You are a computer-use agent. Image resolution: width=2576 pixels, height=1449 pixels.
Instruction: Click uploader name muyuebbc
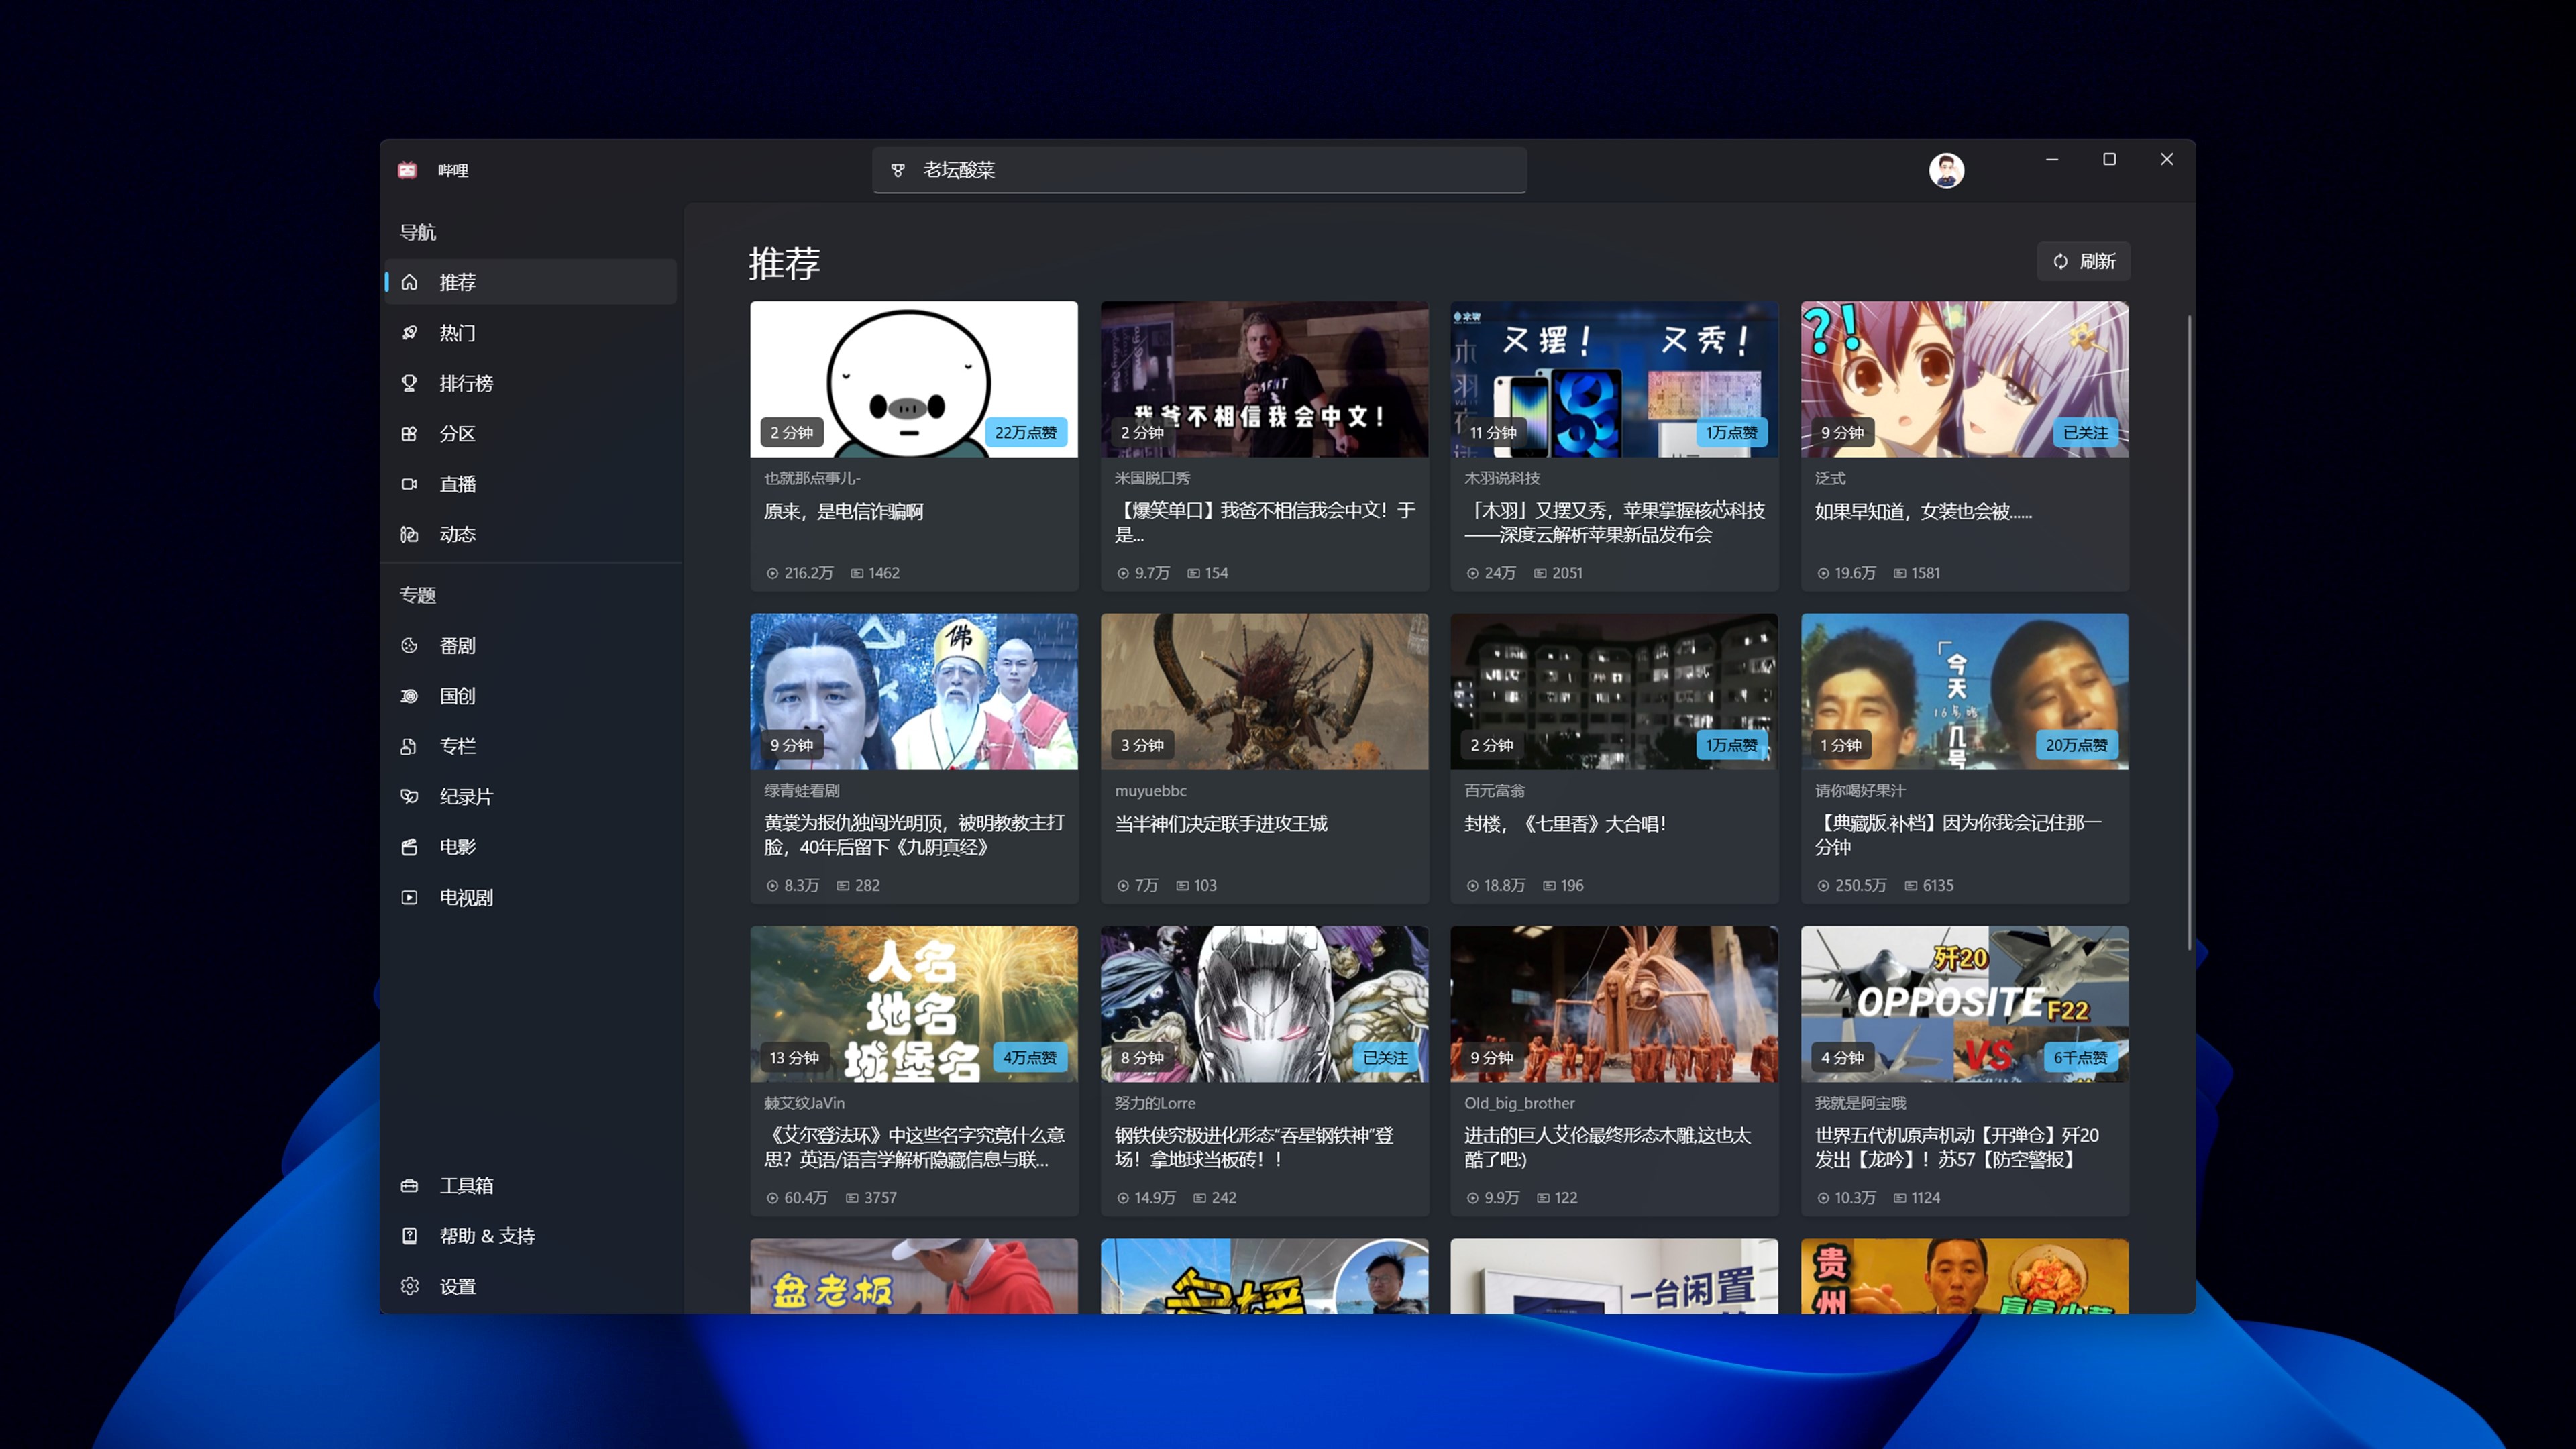point(1150,790)
